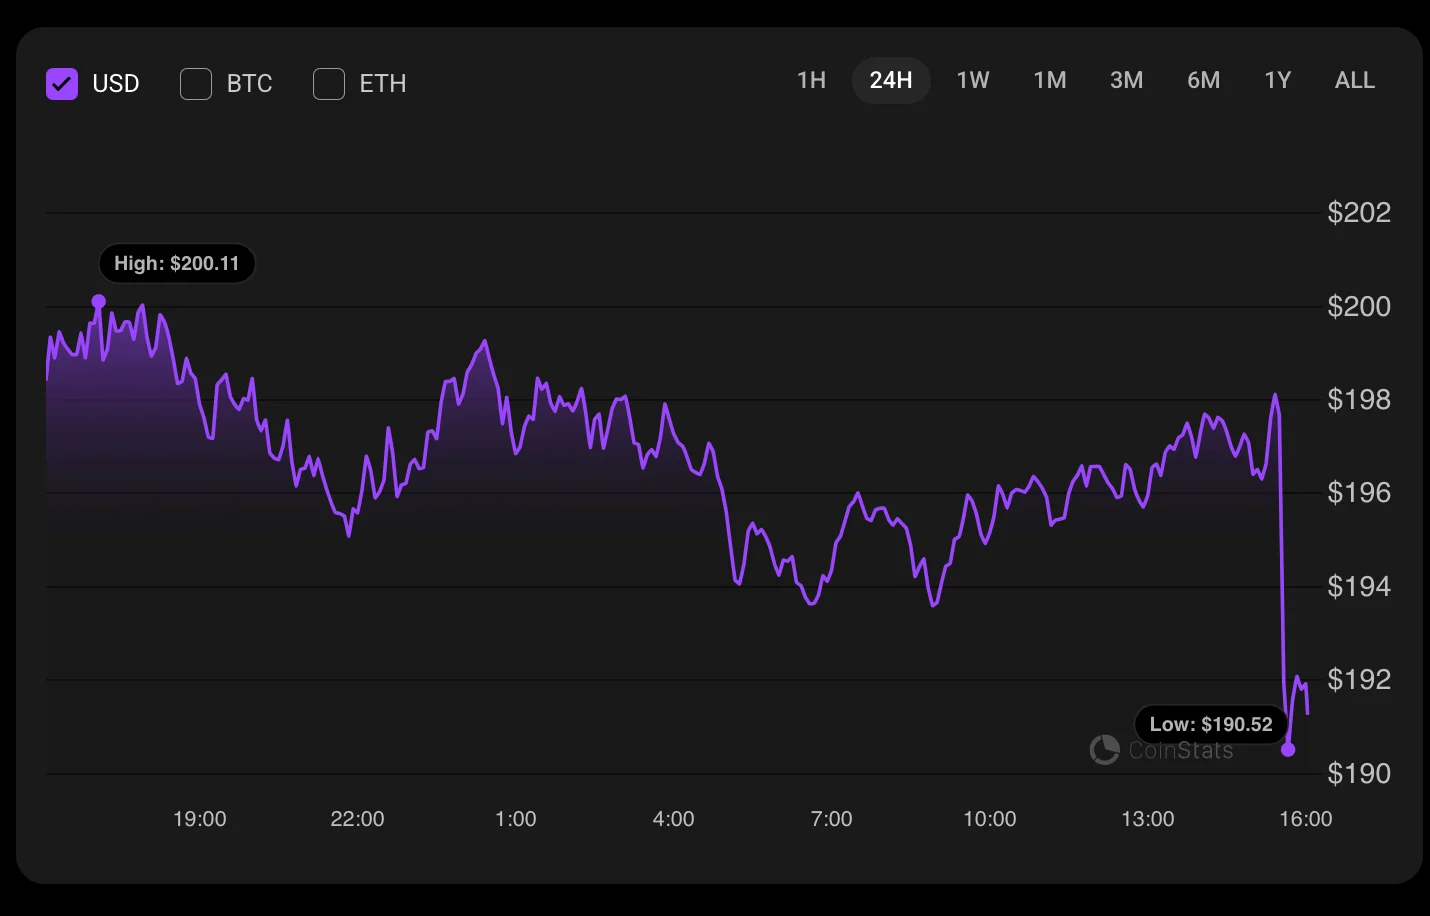
Task: Click the Low price marker dot
Action: click(1288, 749)
